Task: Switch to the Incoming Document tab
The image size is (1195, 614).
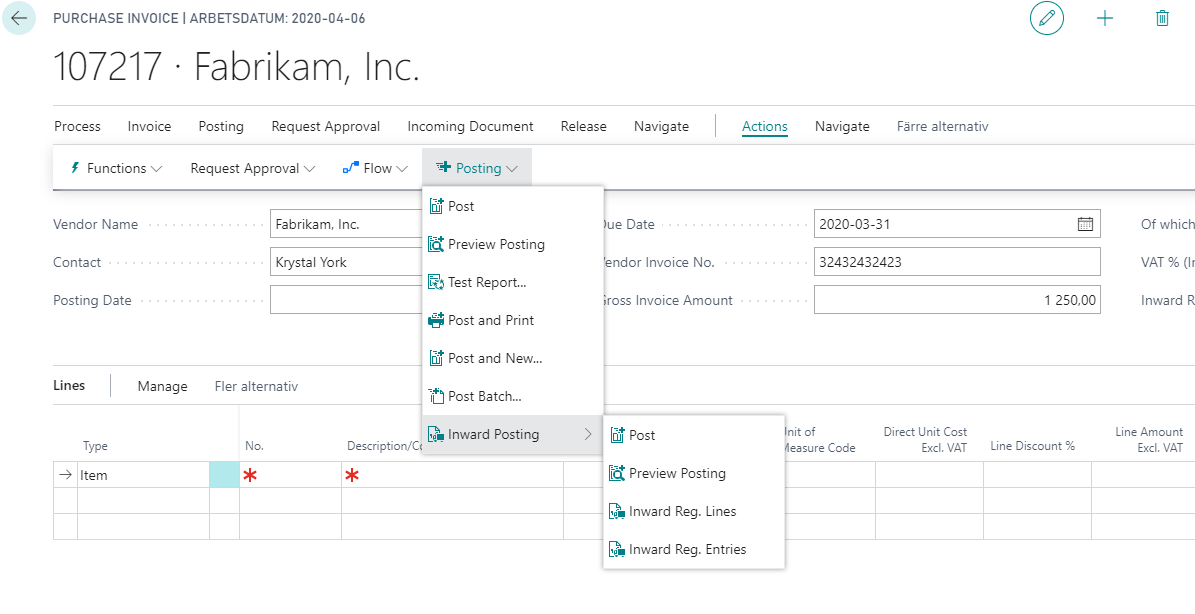Action: (x=470, y=126)
